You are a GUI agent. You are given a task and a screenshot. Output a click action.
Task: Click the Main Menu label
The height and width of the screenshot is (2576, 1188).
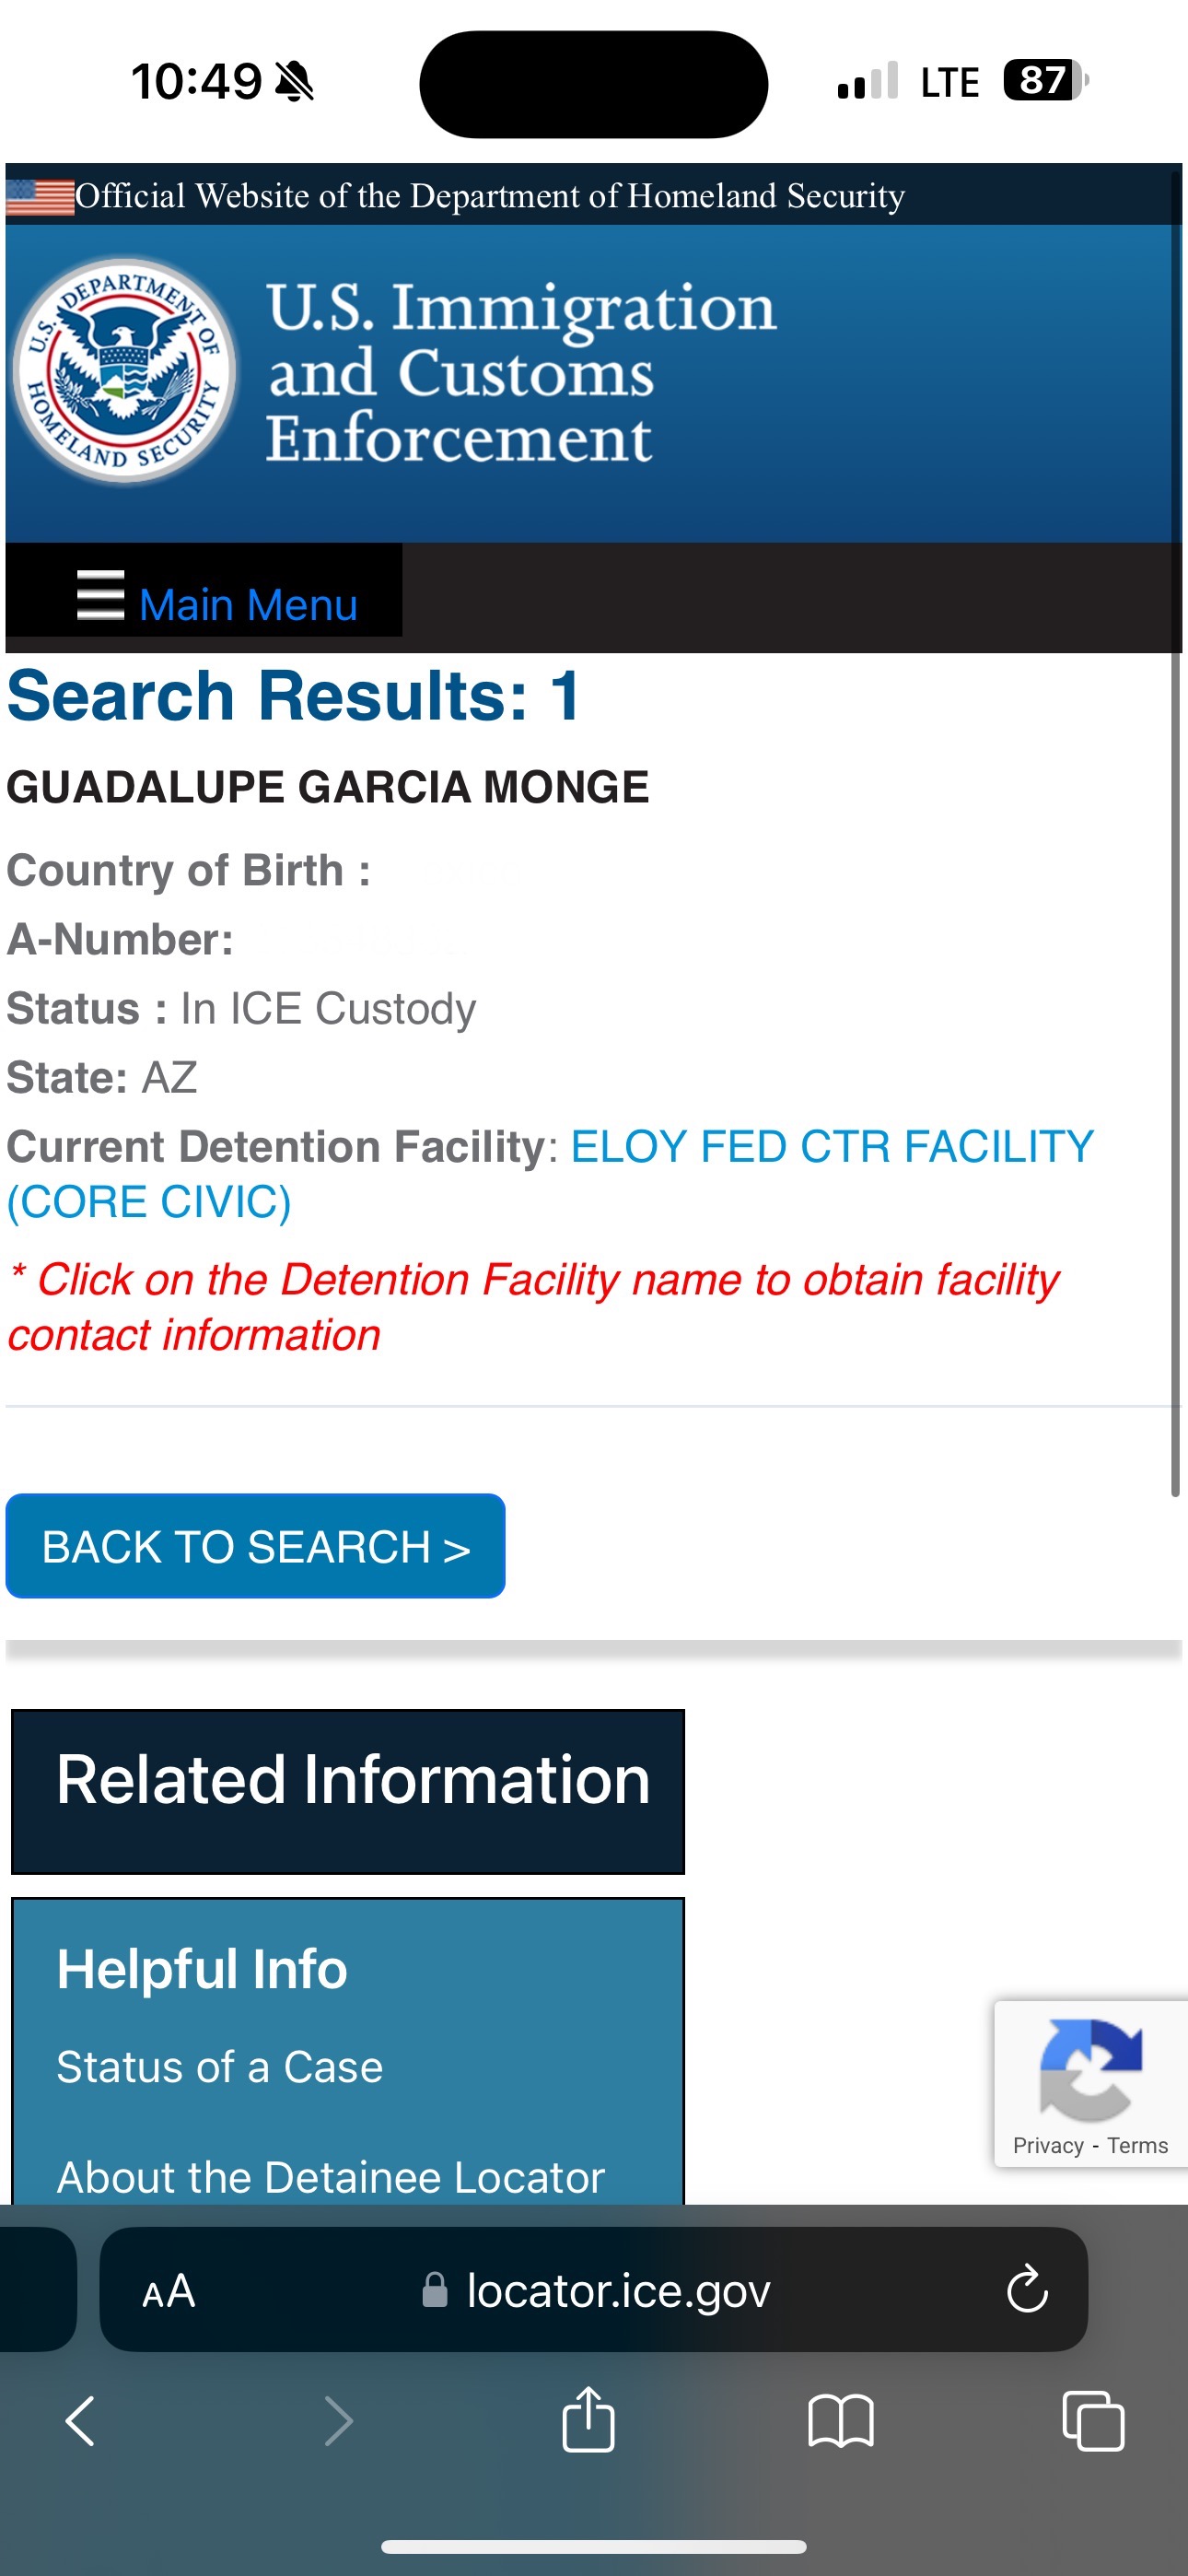pos(248,605)
